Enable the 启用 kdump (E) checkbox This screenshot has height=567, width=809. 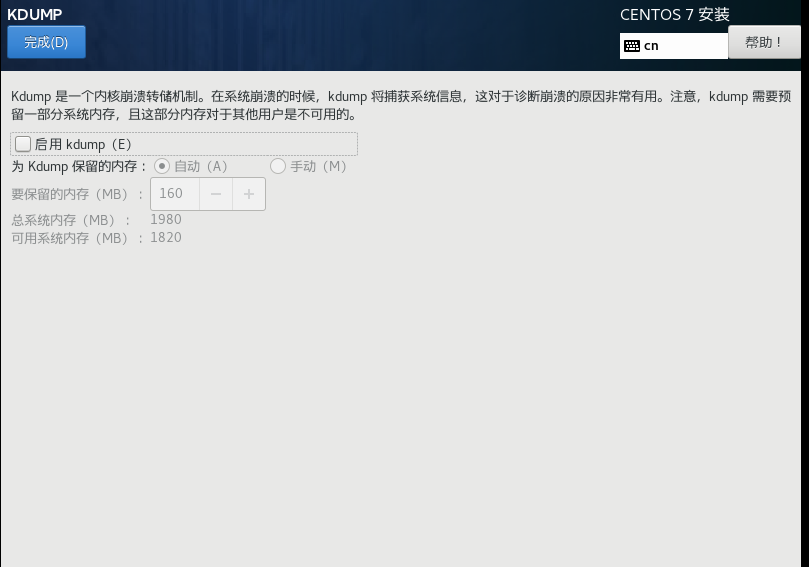tap(23, 144)
